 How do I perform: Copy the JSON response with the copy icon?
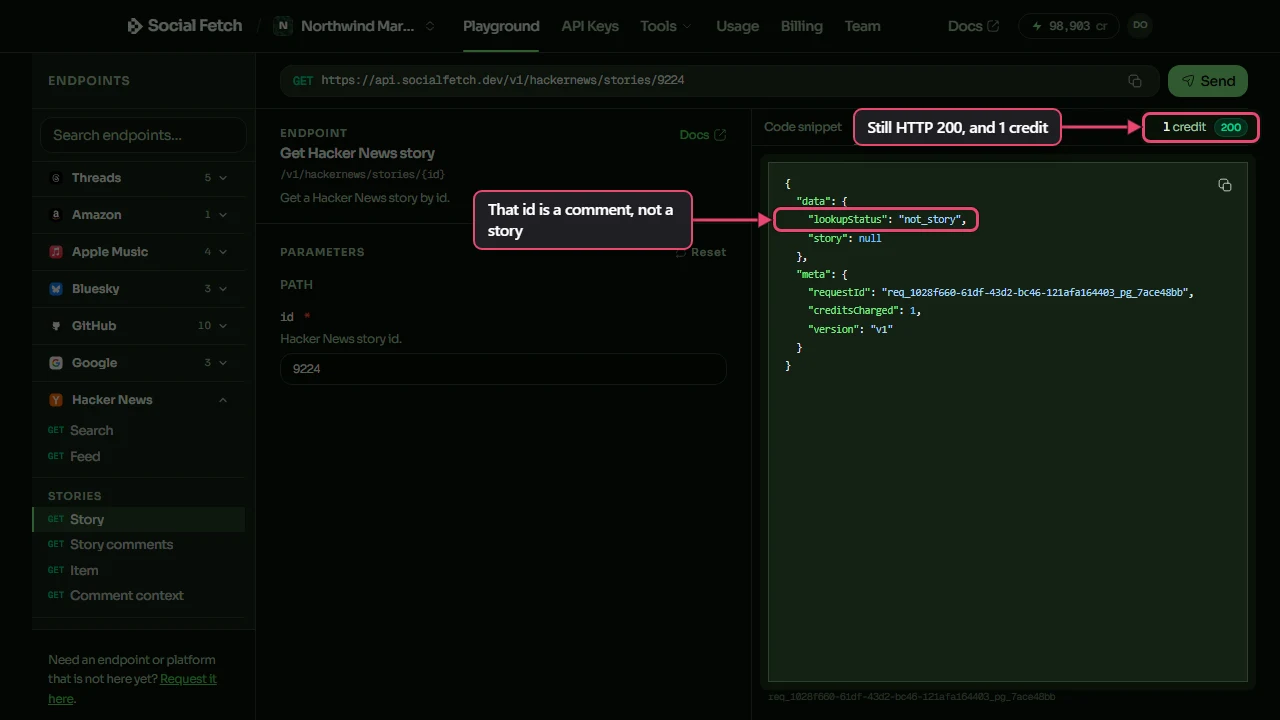(1225, 185)
